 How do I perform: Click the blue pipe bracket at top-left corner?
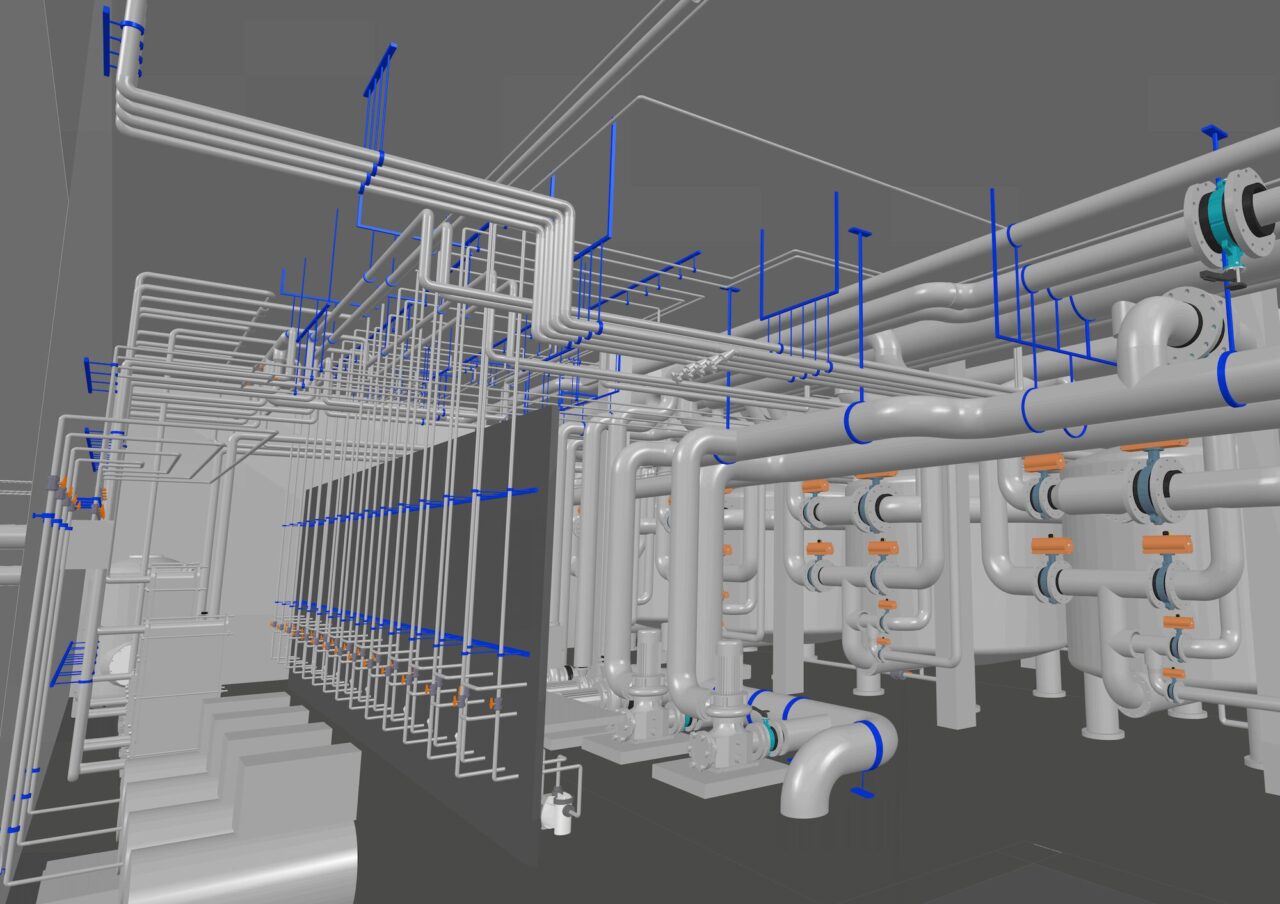click(107, 40)
